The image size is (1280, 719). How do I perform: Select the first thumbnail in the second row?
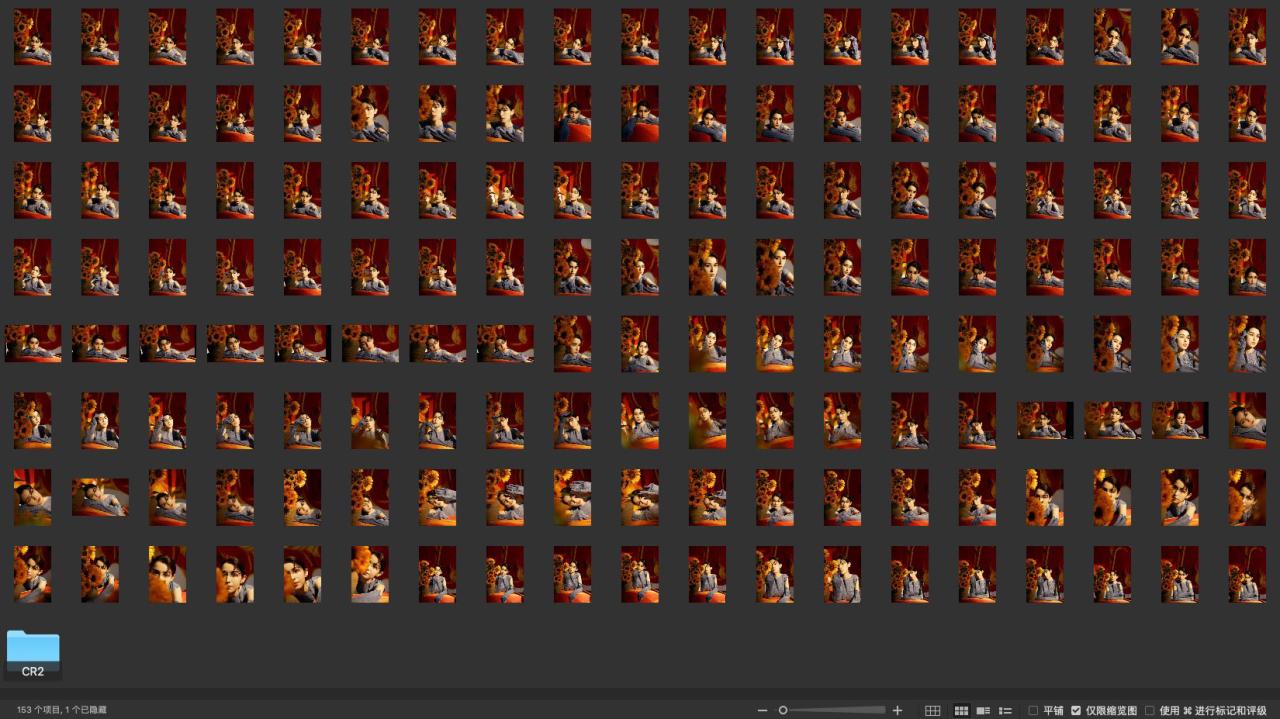pyautogui.click(x=33, y=113)
